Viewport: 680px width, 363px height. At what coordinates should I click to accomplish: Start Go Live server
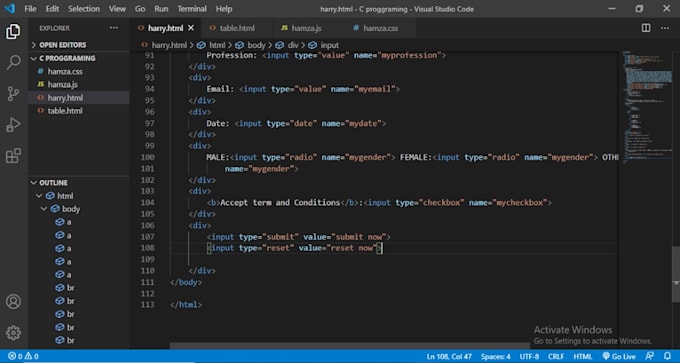[x=619, y=356]
